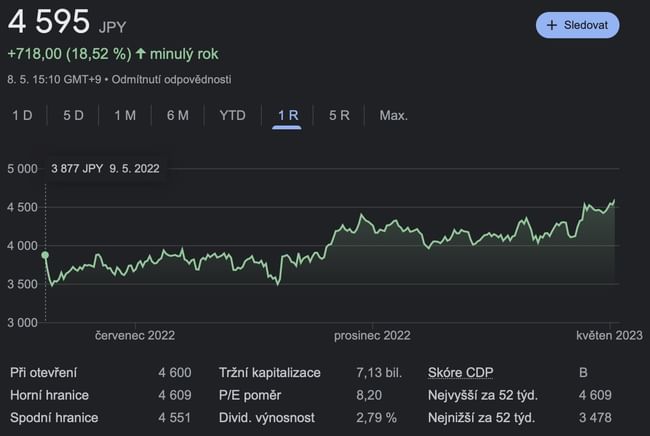Click the červenec 2022 axis label
The height and width of the screenshot is (436, 650).
click(135, 336)
